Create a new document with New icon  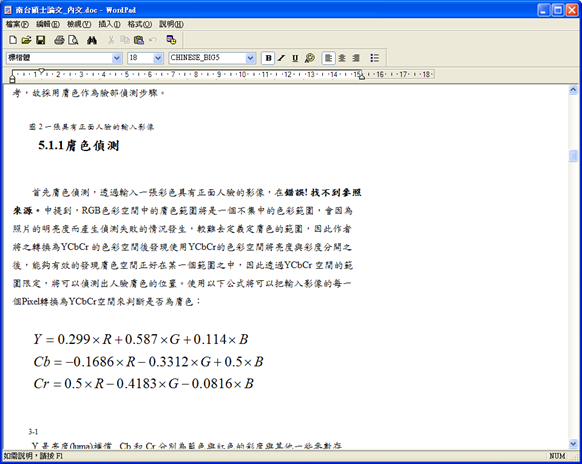pyautogui.click(x=13, y=40)
